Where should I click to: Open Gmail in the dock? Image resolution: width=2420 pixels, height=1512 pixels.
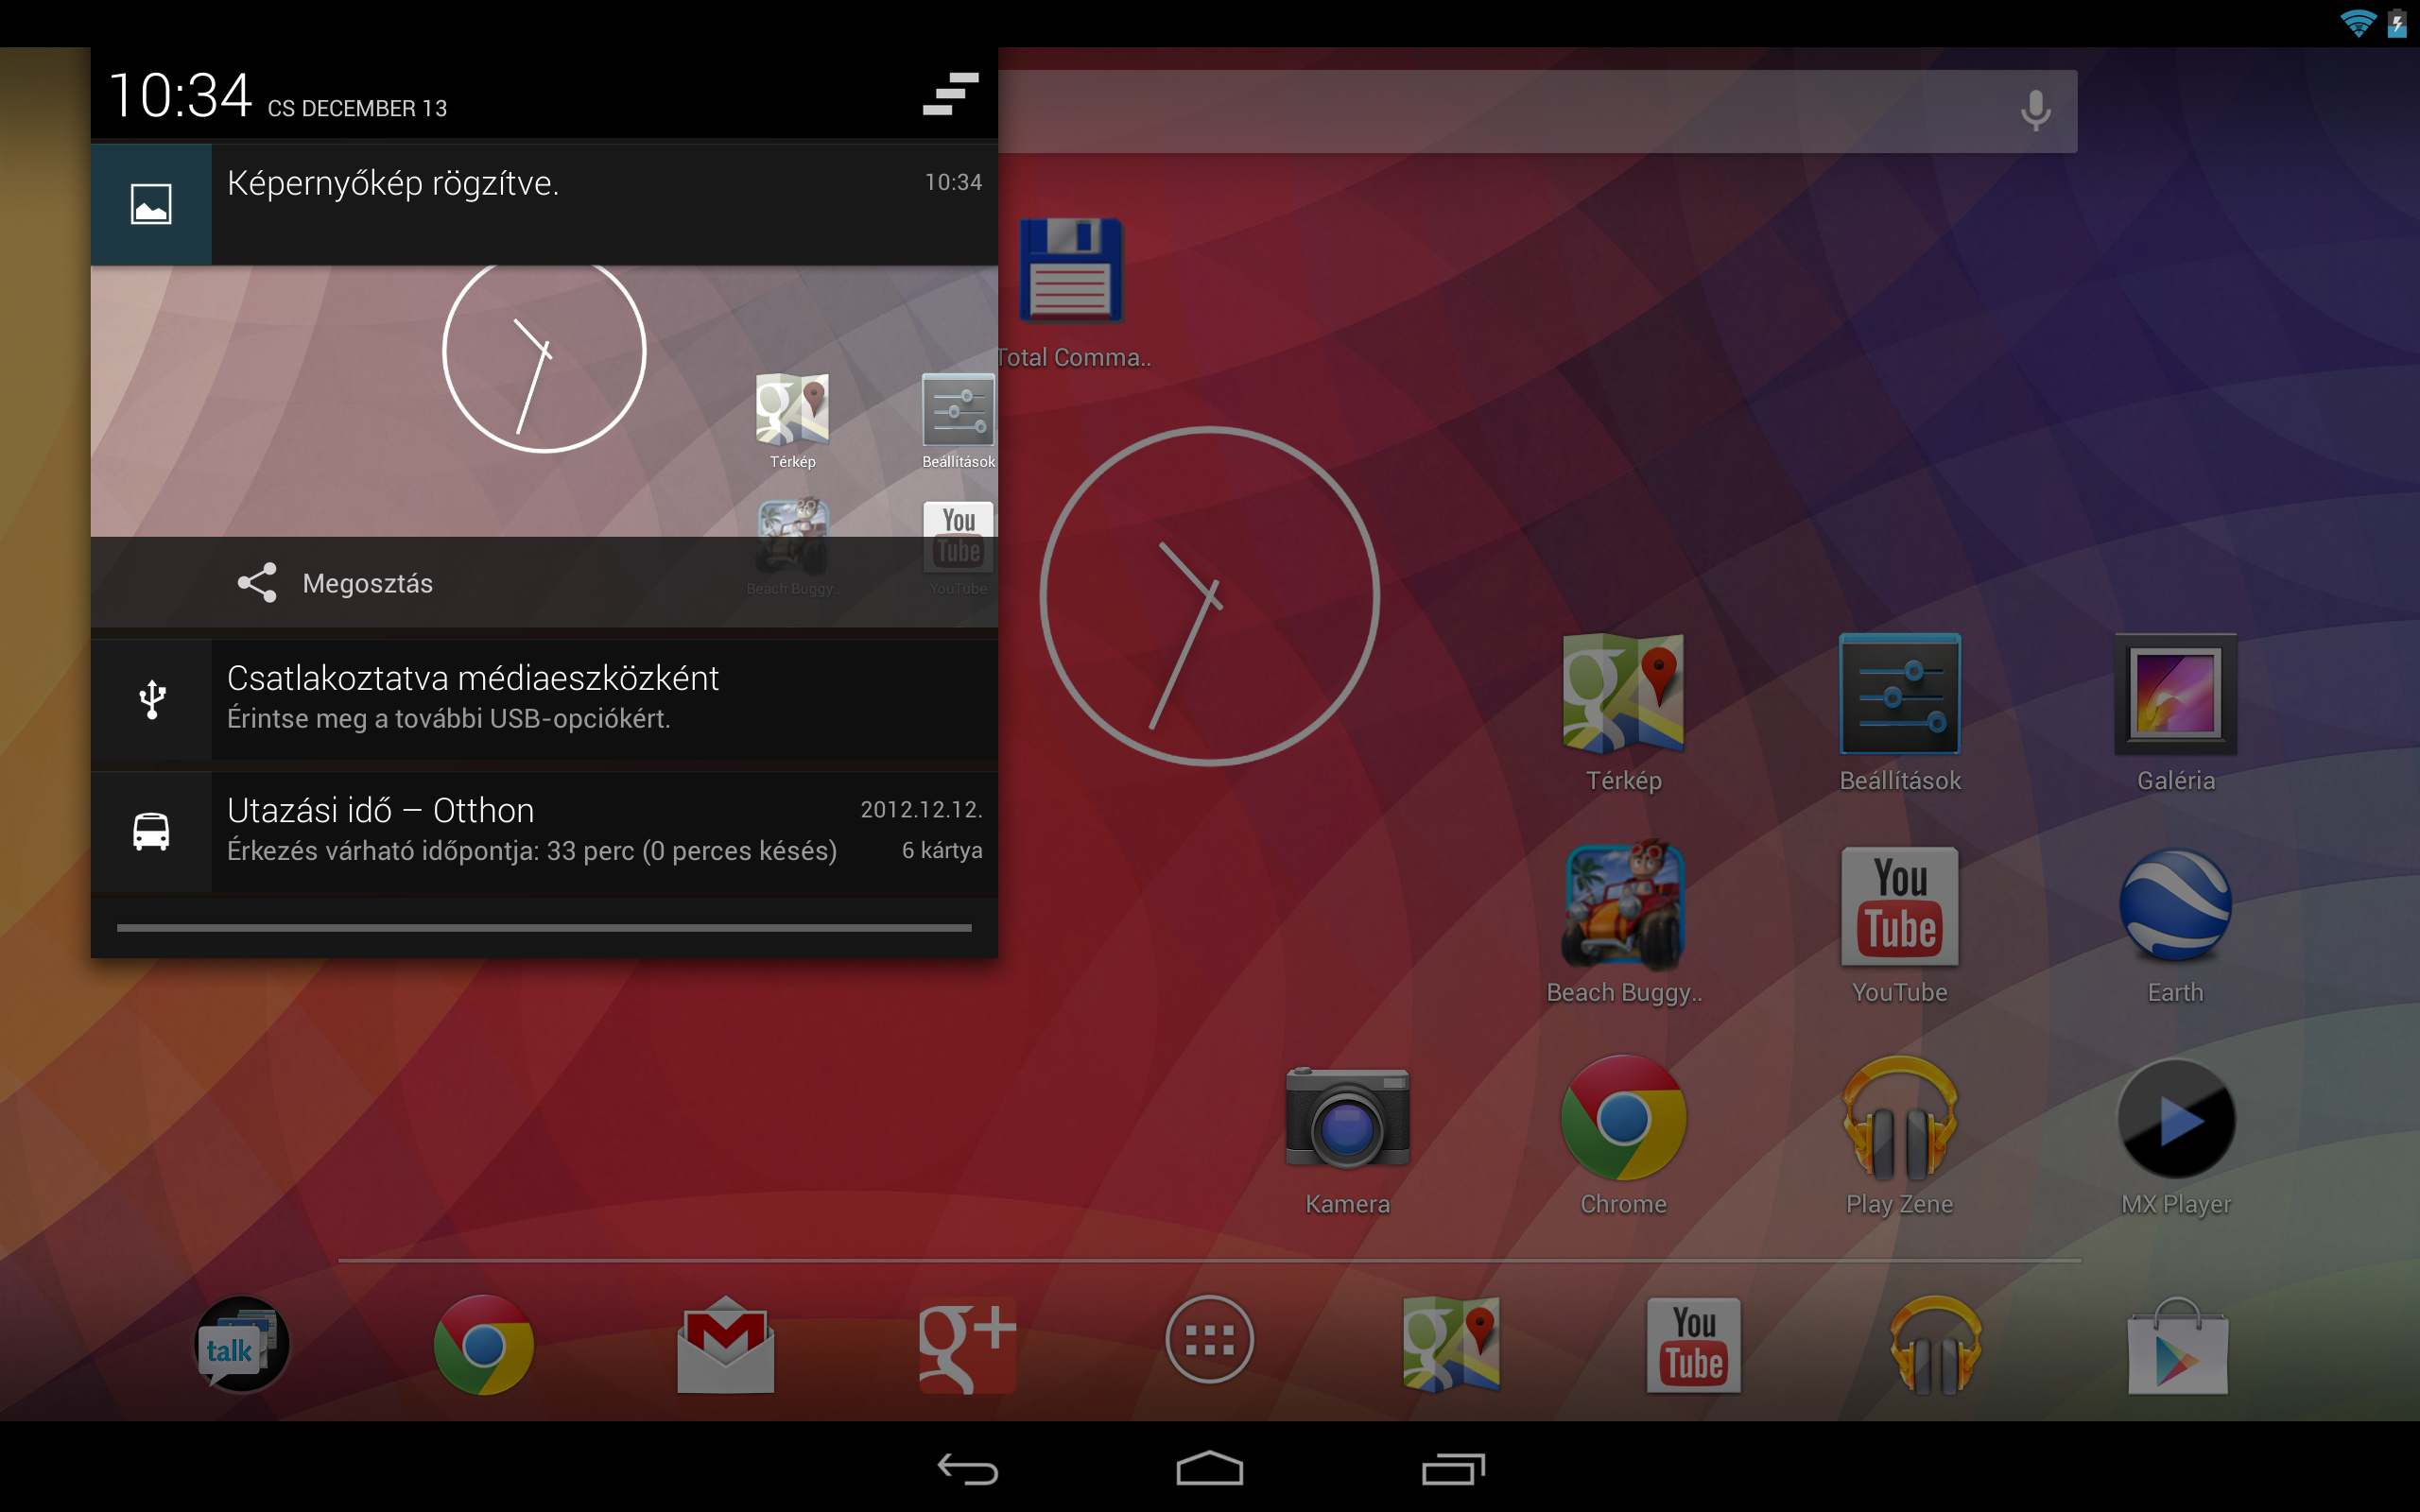click(726, 1344)
